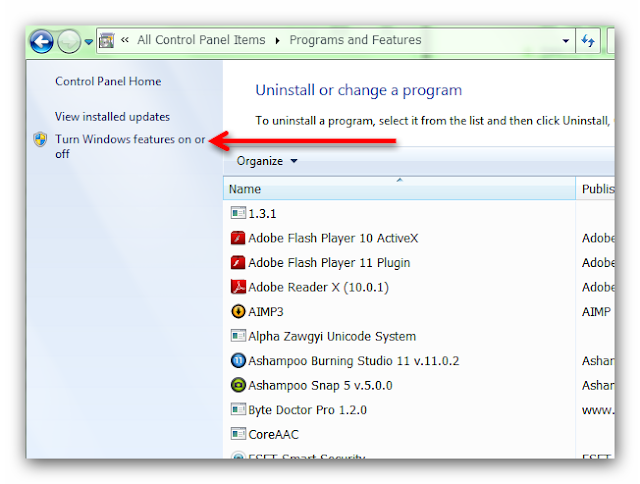Open the recent pages dropdown arrow
Screen dimensions: 640x484
click(x=89, y=42)
